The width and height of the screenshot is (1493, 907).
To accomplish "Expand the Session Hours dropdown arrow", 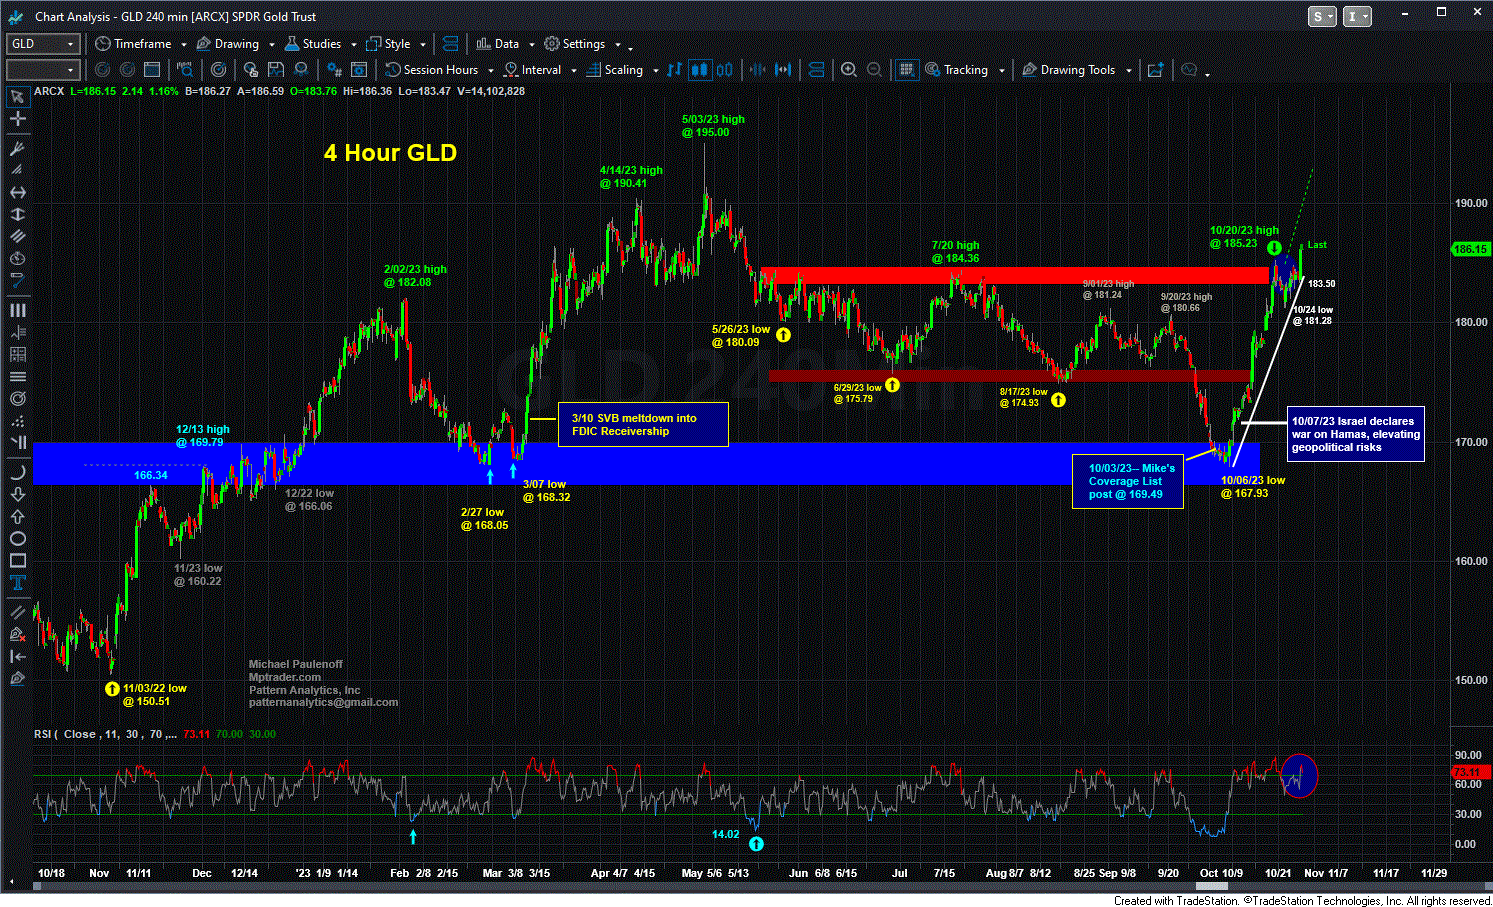I will (x=490, y=71).
